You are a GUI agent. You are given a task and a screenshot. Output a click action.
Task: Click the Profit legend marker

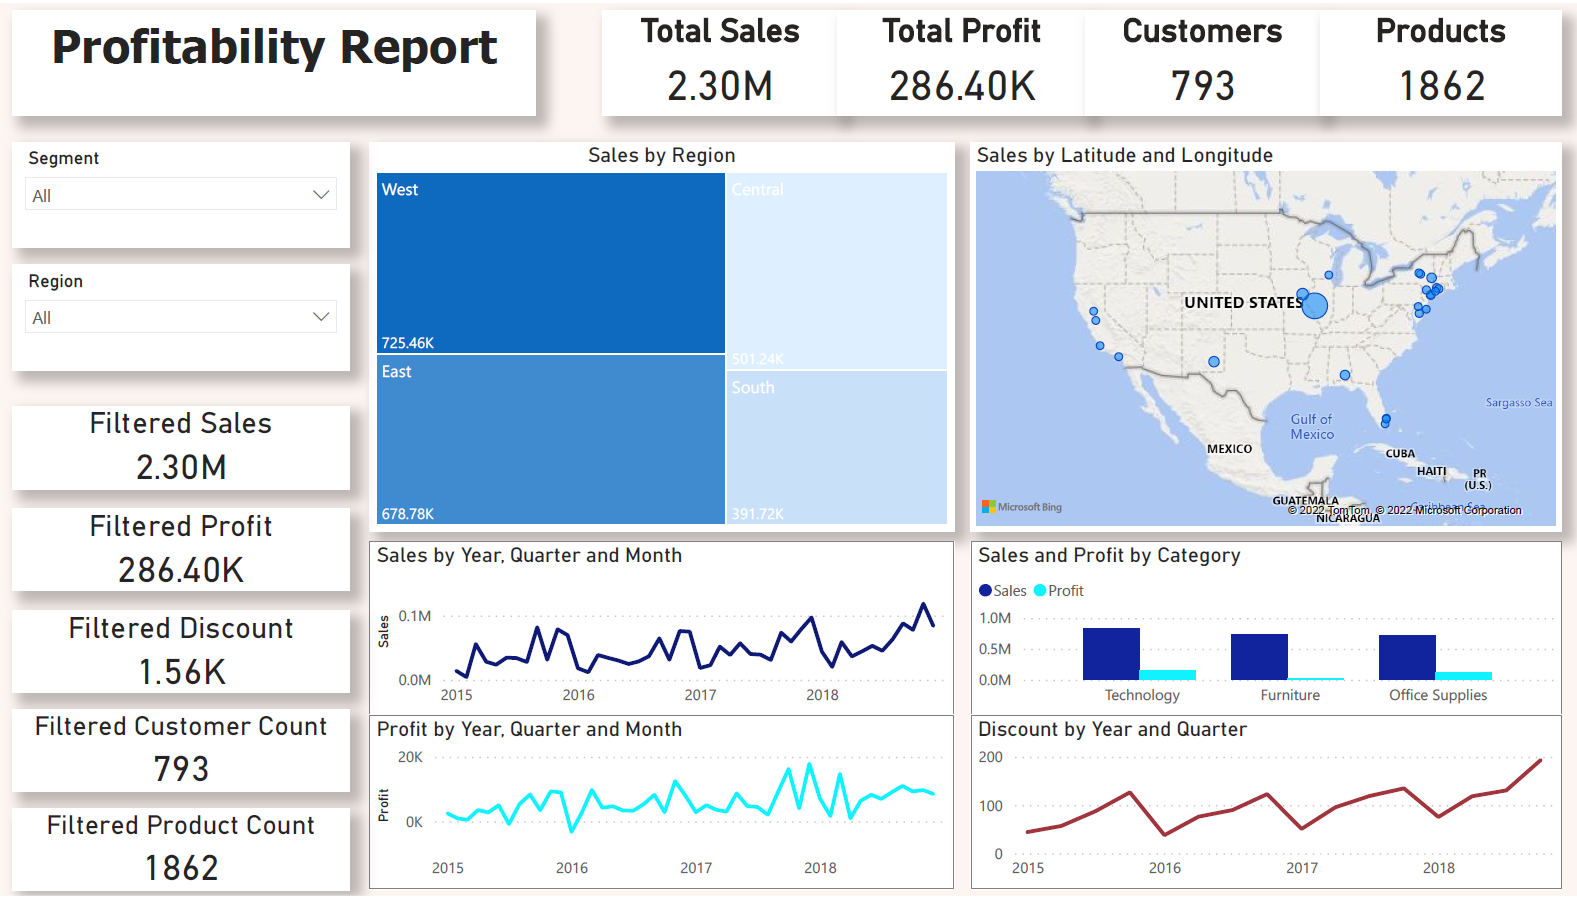[1040, 591]
